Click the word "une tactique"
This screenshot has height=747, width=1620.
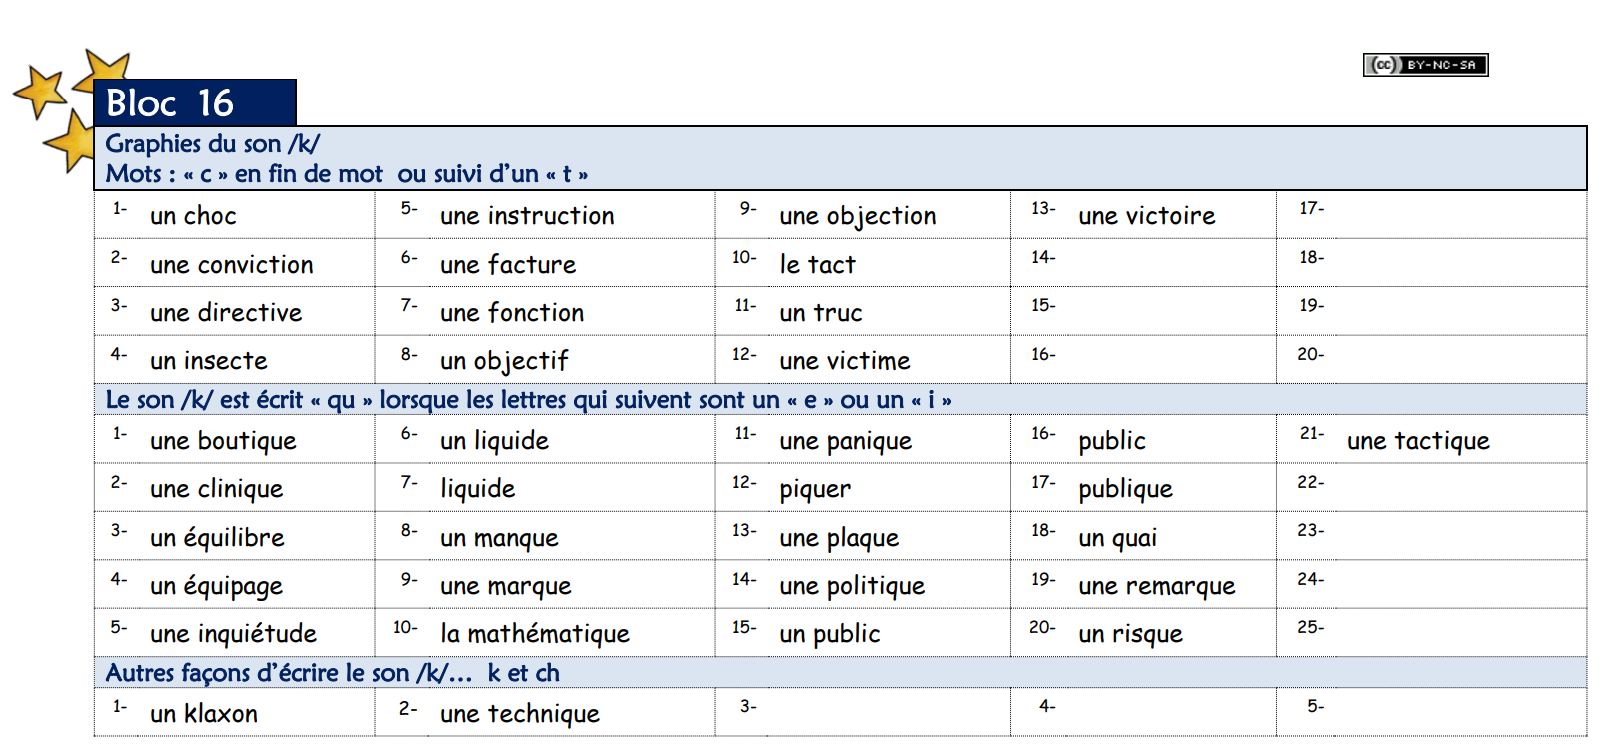[x=1417, y=441]
